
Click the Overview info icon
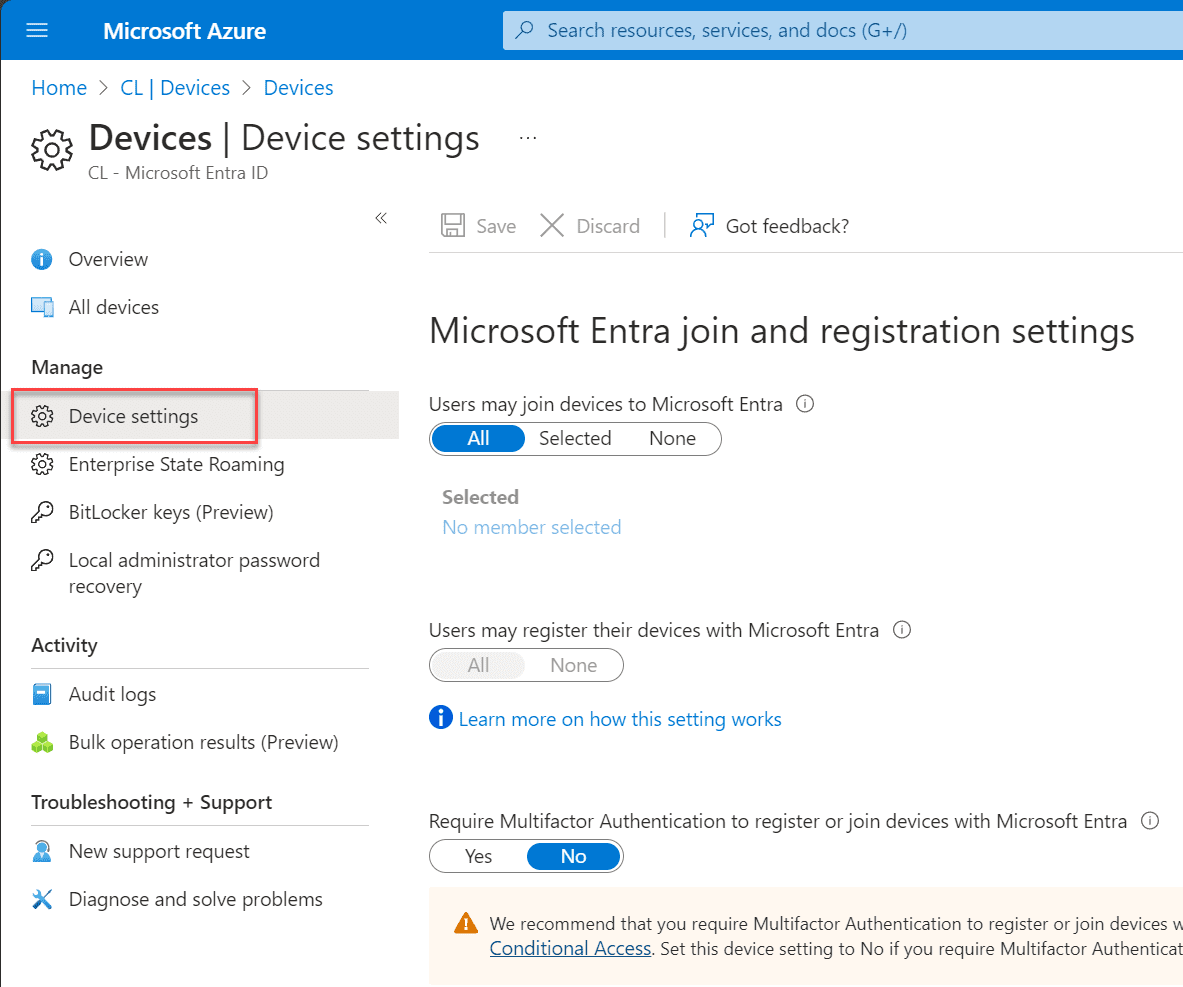click(x=41, y=260)
